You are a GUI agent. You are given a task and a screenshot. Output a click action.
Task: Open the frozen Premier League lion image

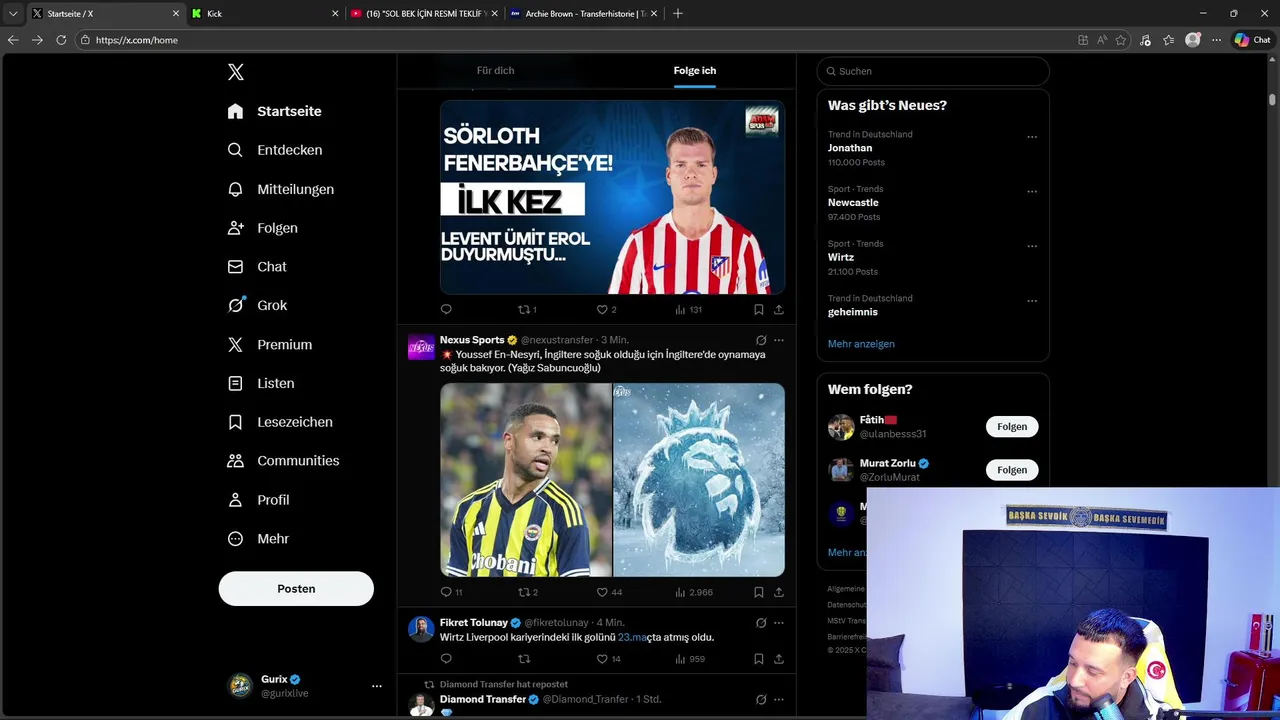coord(699,480)
